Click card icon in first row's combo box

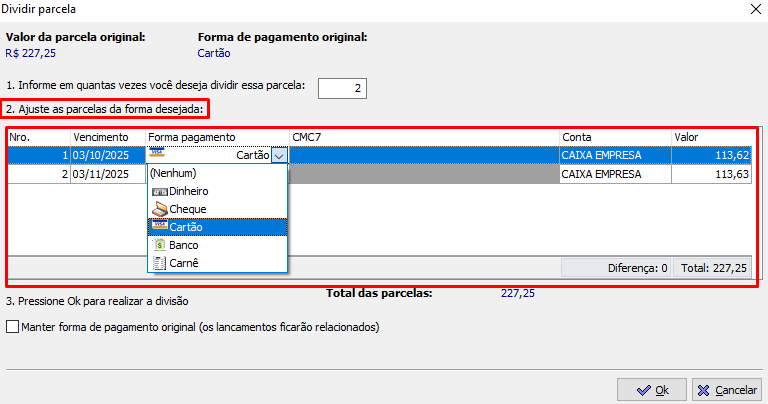(x=157, y=155)
